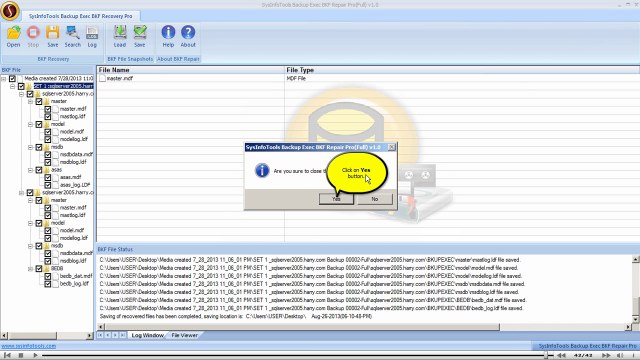
Task: Select the SET 1 sqlserver2005 highlighted label
Action: pyautogui.click(x=63, y=86)
